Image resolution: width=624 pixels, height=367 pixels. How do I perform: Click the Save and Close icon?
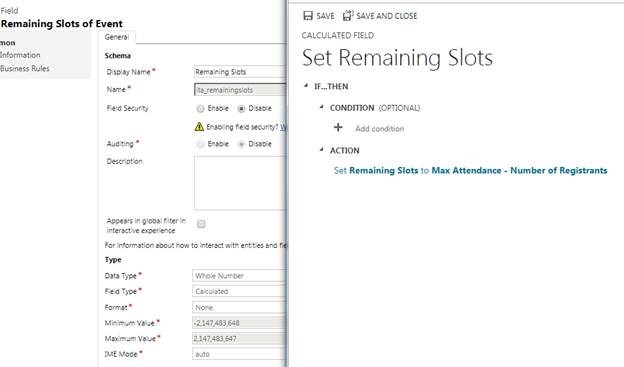[x=348, y=16]
